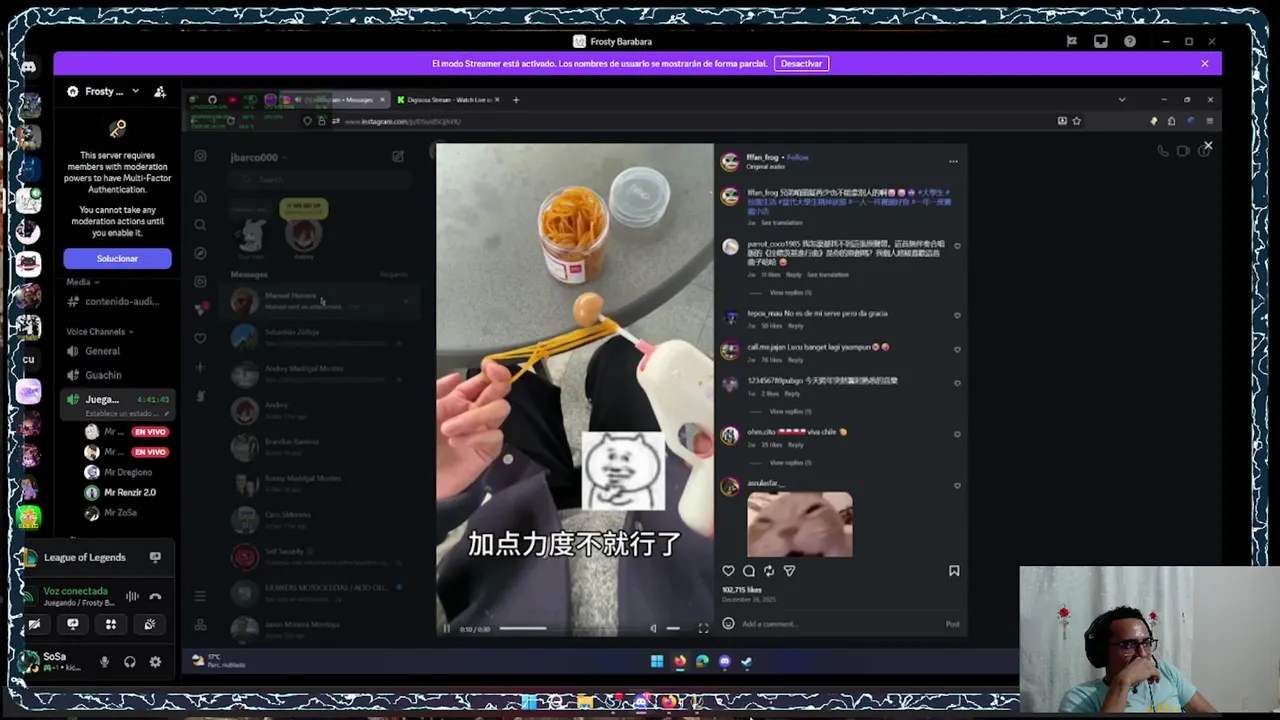Open the soundboard in voice panel
1280x720 pixels.
tap(150, 624)
